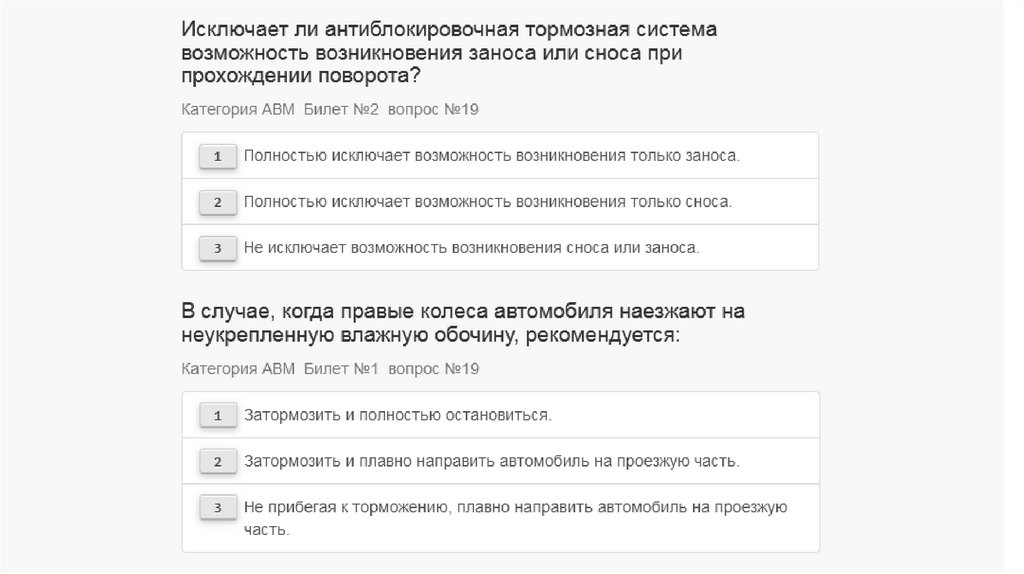Click button 1 for the ABS question
The width and height of the screenshot is (1024, 574).
point(217,156)
